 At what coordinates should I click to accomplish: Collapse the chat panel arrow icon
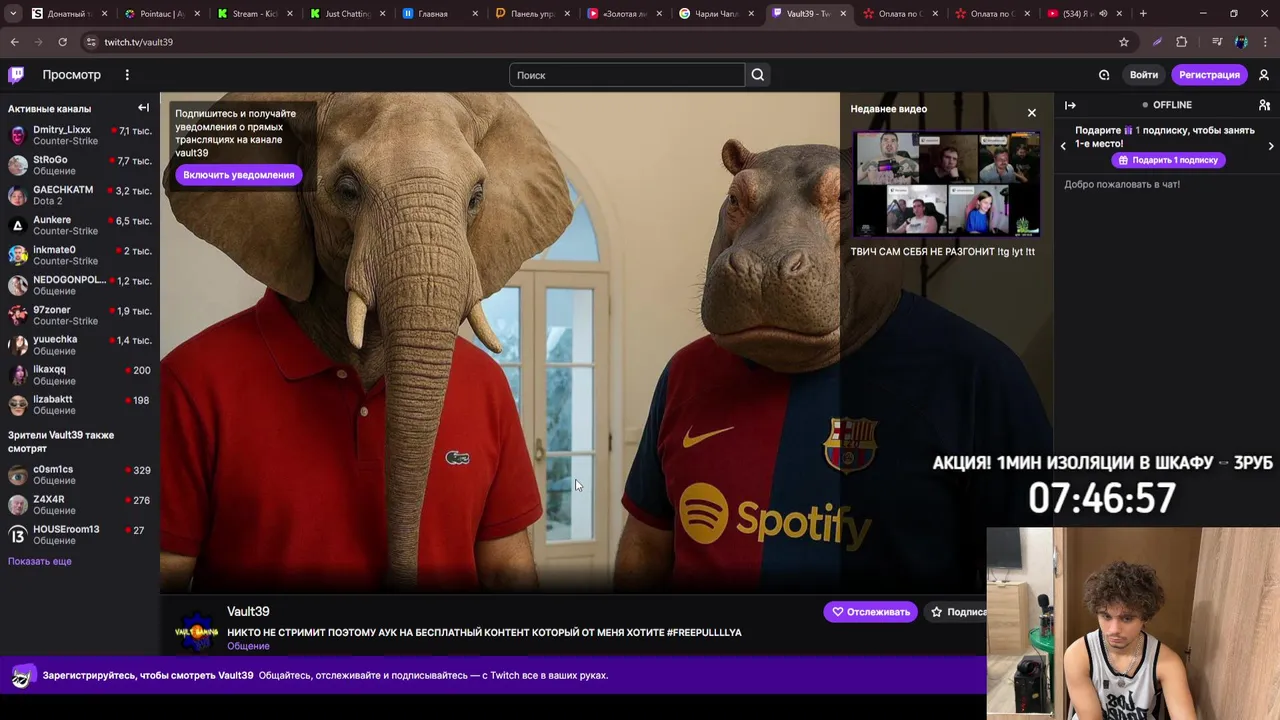[1070, 105]
